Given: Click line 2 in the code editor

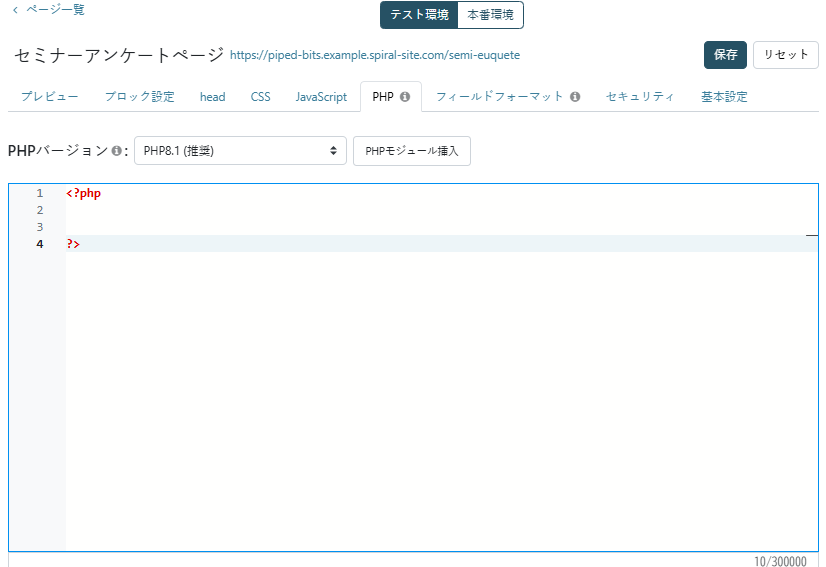Looking at the screenshot, I should [x=441, y=210].
